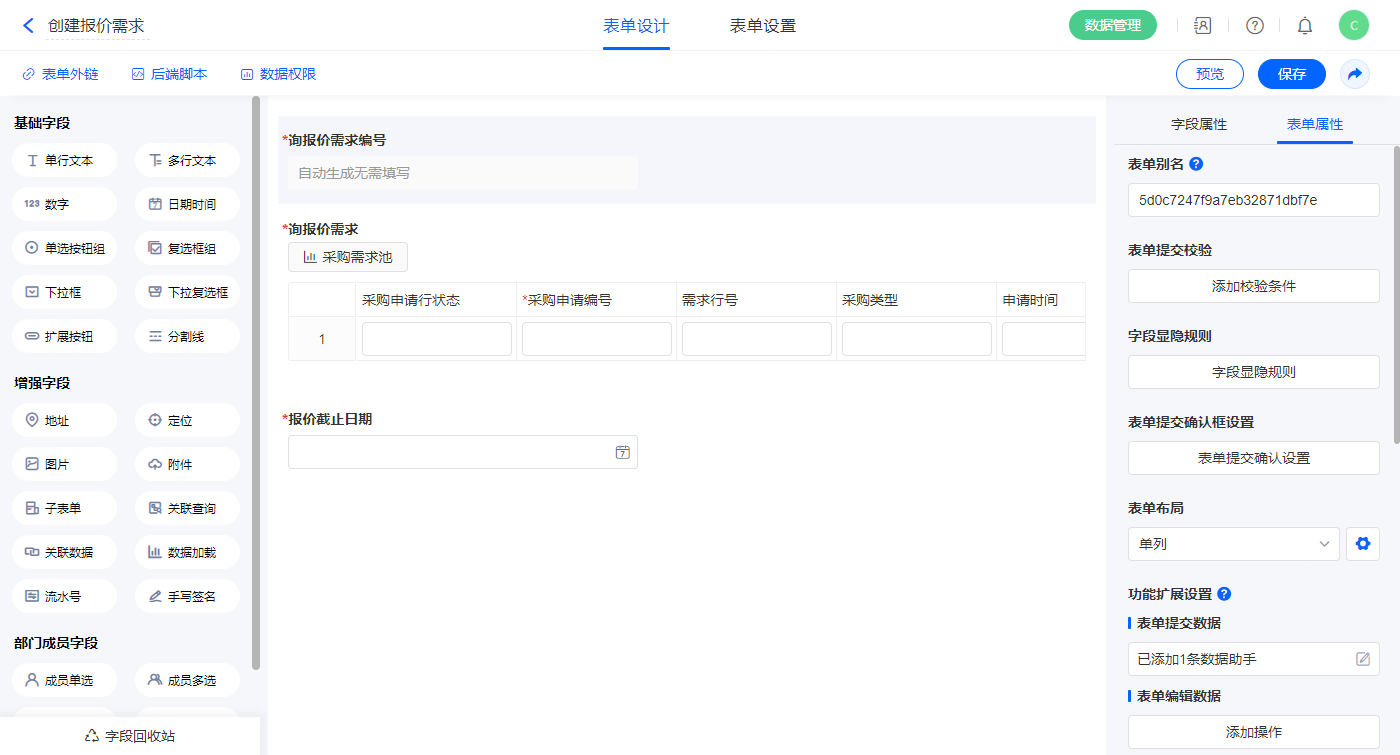Click calendar icon in quote deadline field

click(x=622, y=452)
